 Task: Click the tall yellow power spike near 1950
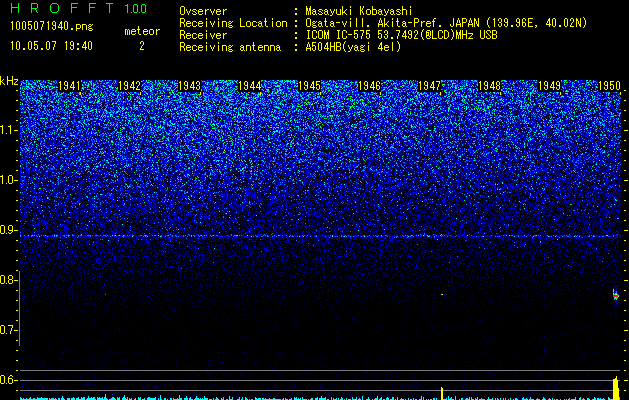pyautogui.click(x=616, y=388)
